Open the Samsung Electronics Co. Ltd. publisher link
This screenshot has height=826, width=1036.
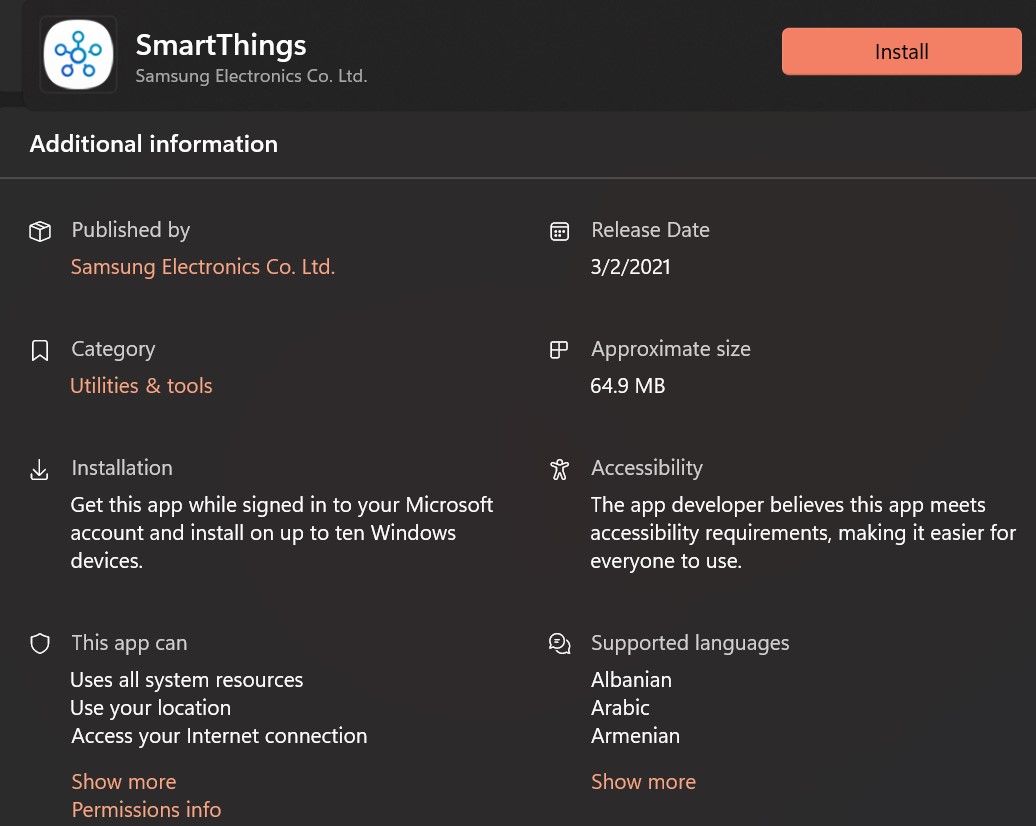tap(203, 267)
